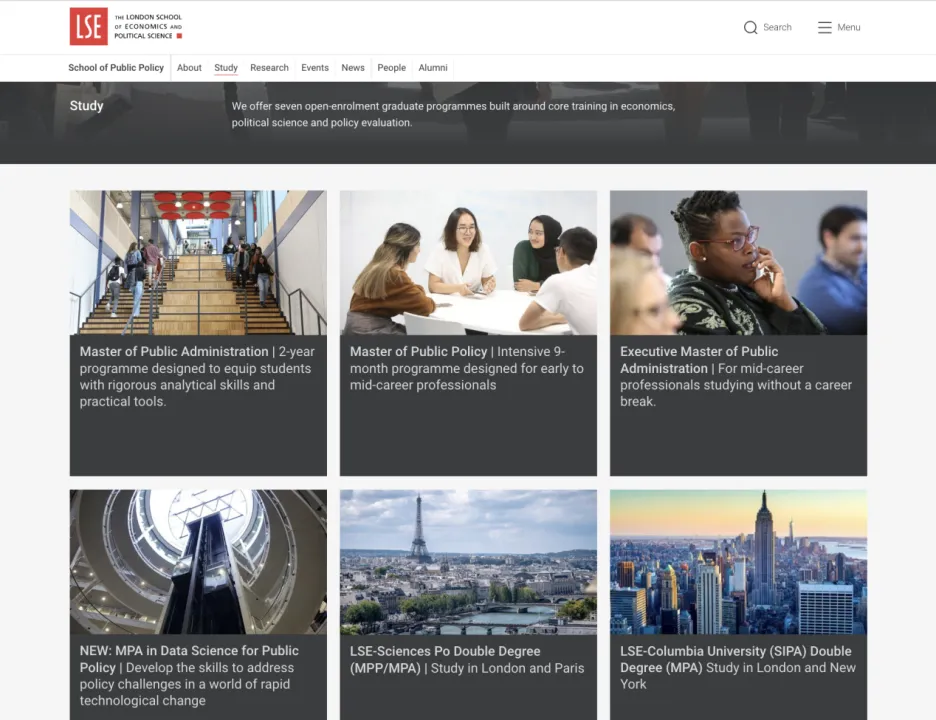Screen dimensions: 936x720
Task: Select the About navigation item
Action: coord(189,68)
